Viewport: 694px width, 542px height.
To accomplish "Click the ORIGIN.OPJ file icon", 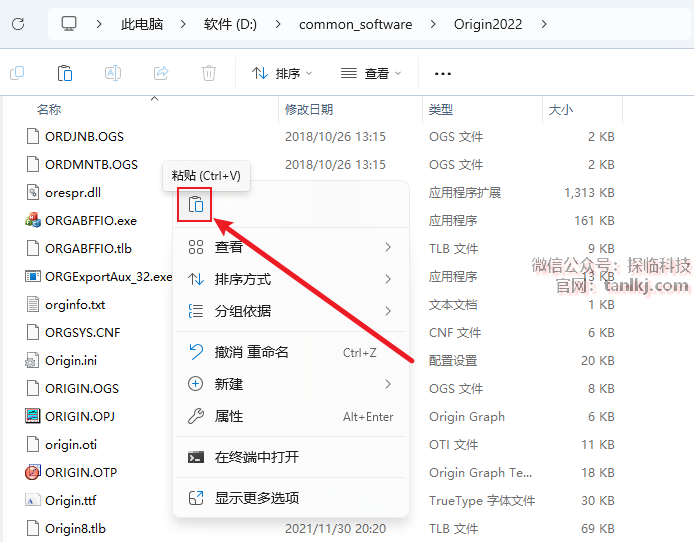I will (33, 416).
